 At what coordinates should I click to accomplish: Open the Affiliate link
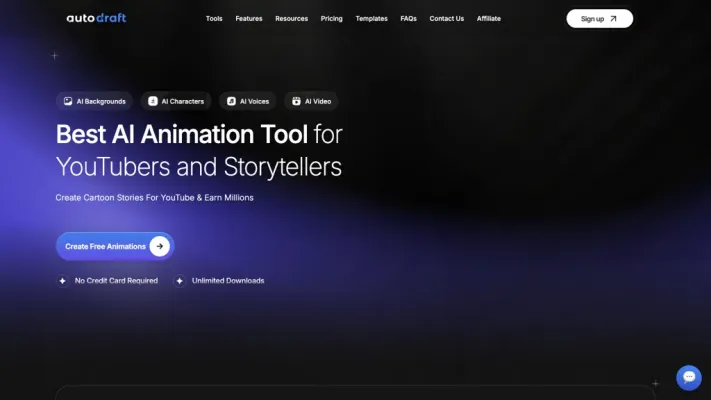coord(489,19)
